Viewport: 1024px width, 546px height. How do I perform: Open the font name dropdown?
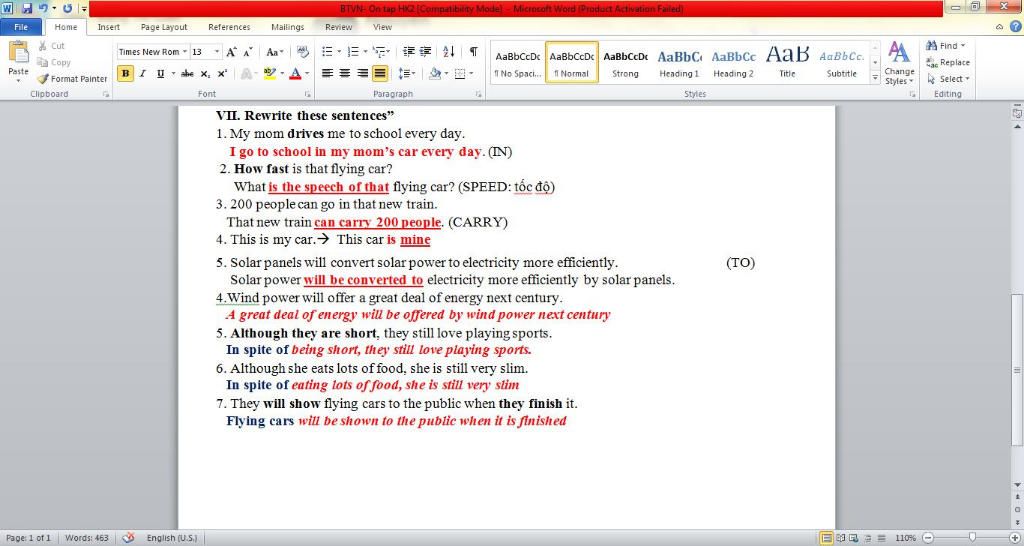click(x=185, y=52)
